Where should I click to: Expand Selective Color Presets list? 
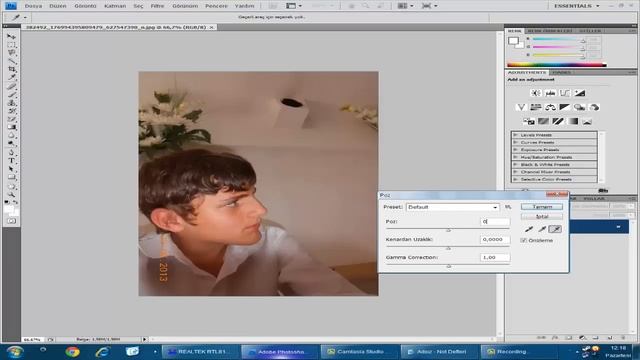pyautogui.click(x=516, y=179)
